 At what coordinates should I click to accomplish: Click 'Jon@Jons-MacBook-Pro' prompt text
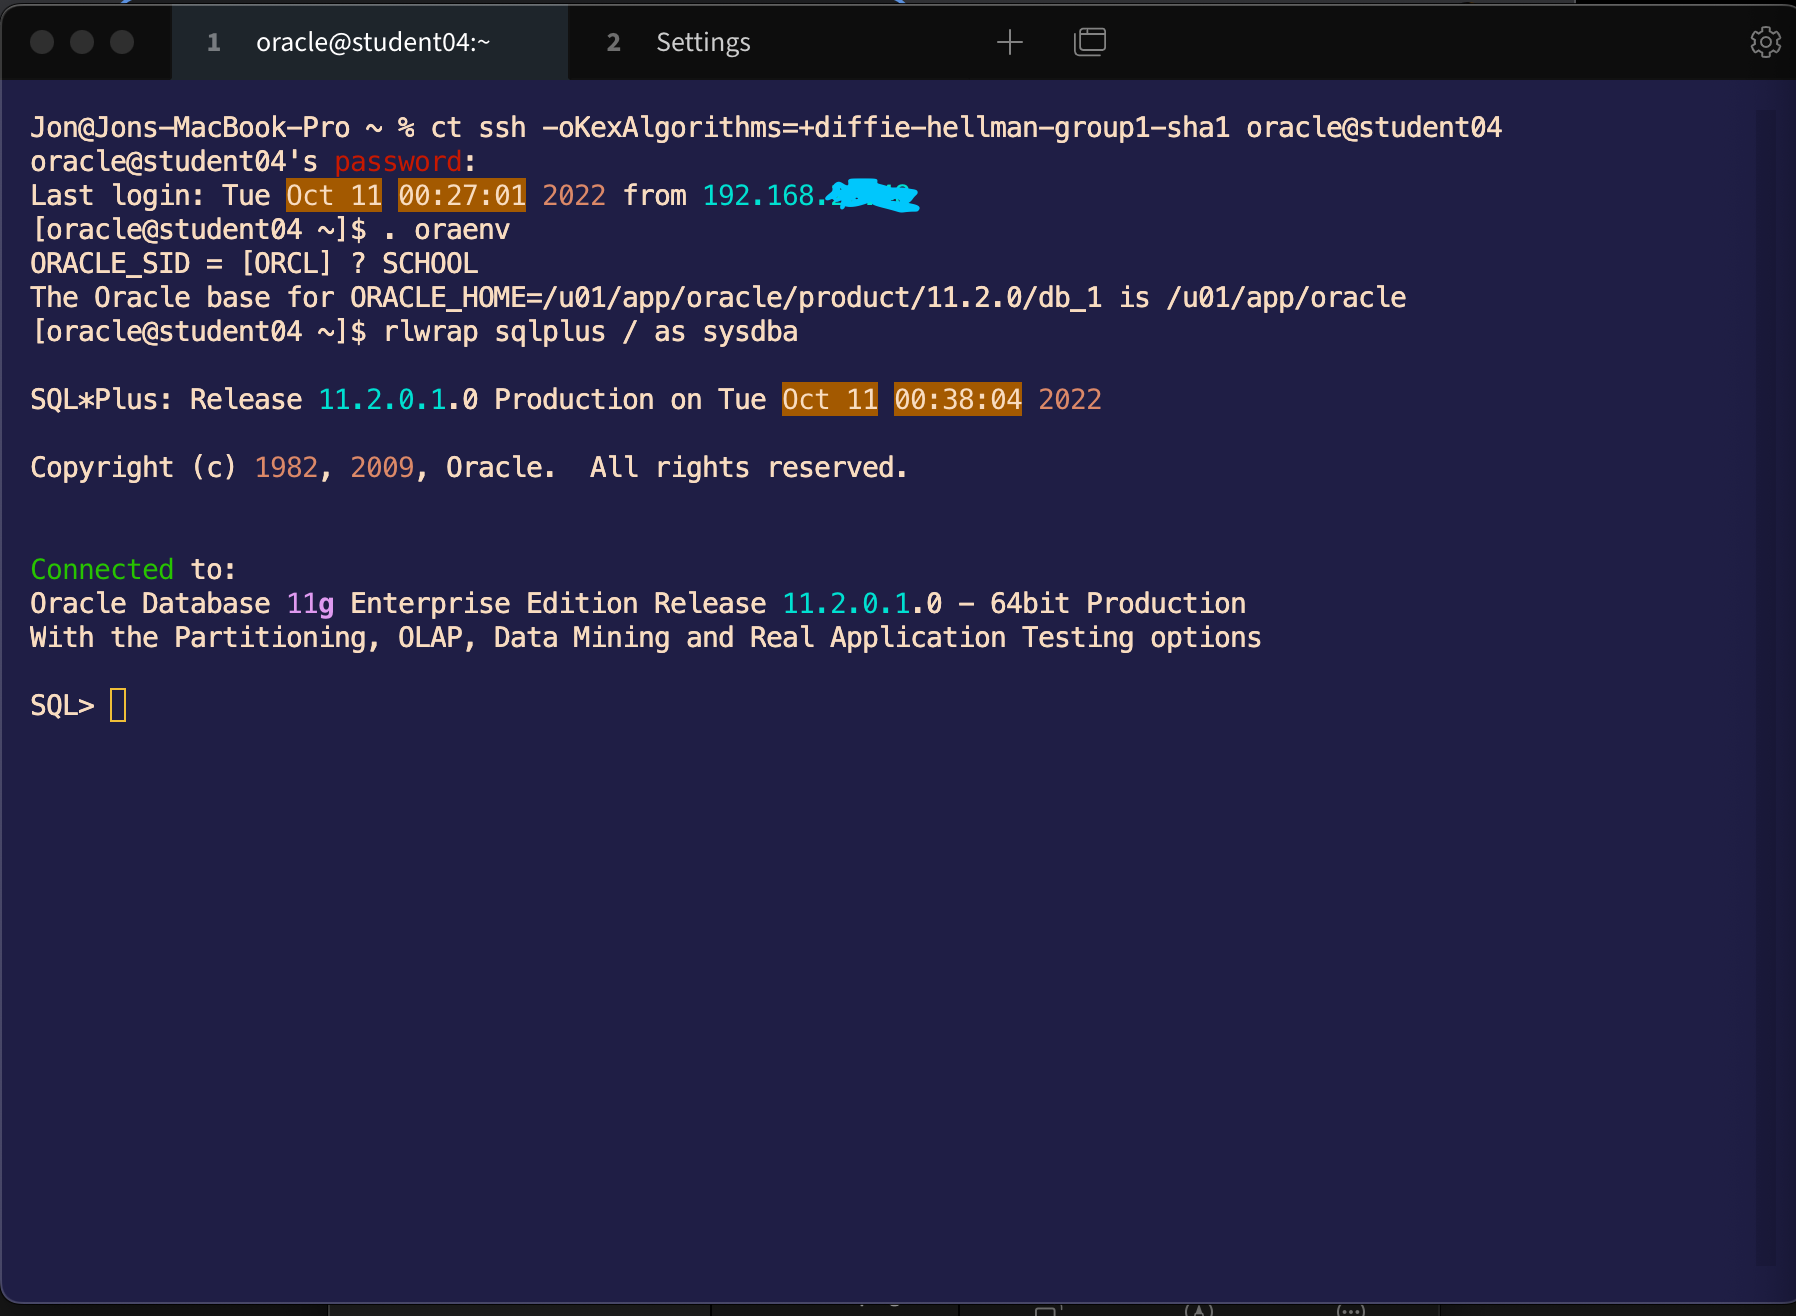coord(190,127)
